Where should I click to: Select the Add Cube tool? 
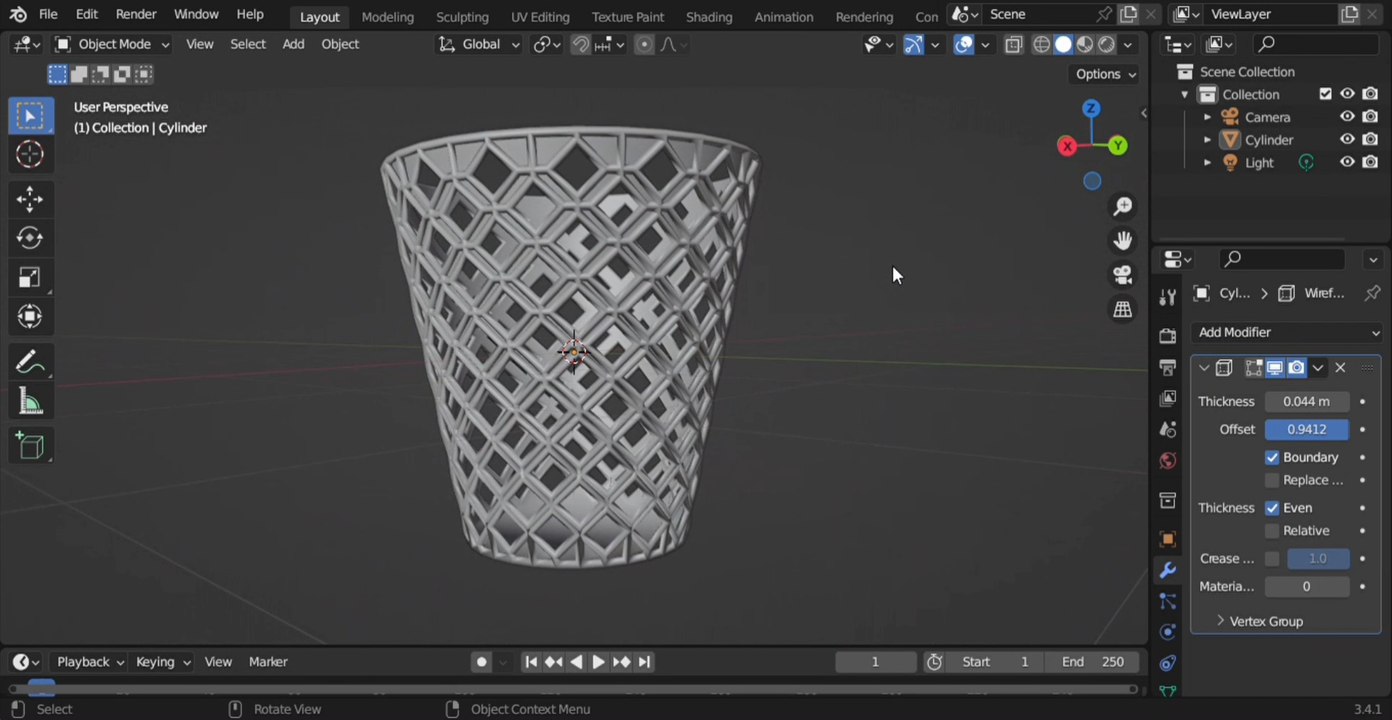[30, 446]
